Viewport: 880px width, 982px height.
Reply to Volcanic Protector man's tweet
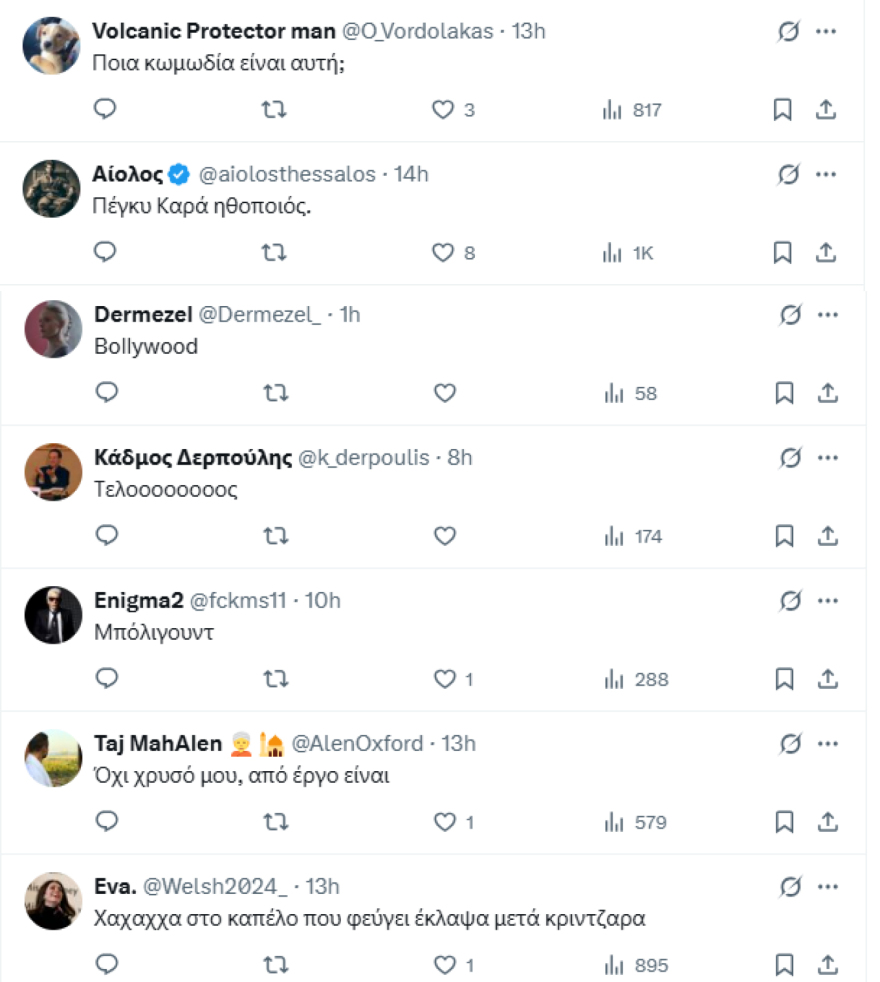tap(107, 109)
